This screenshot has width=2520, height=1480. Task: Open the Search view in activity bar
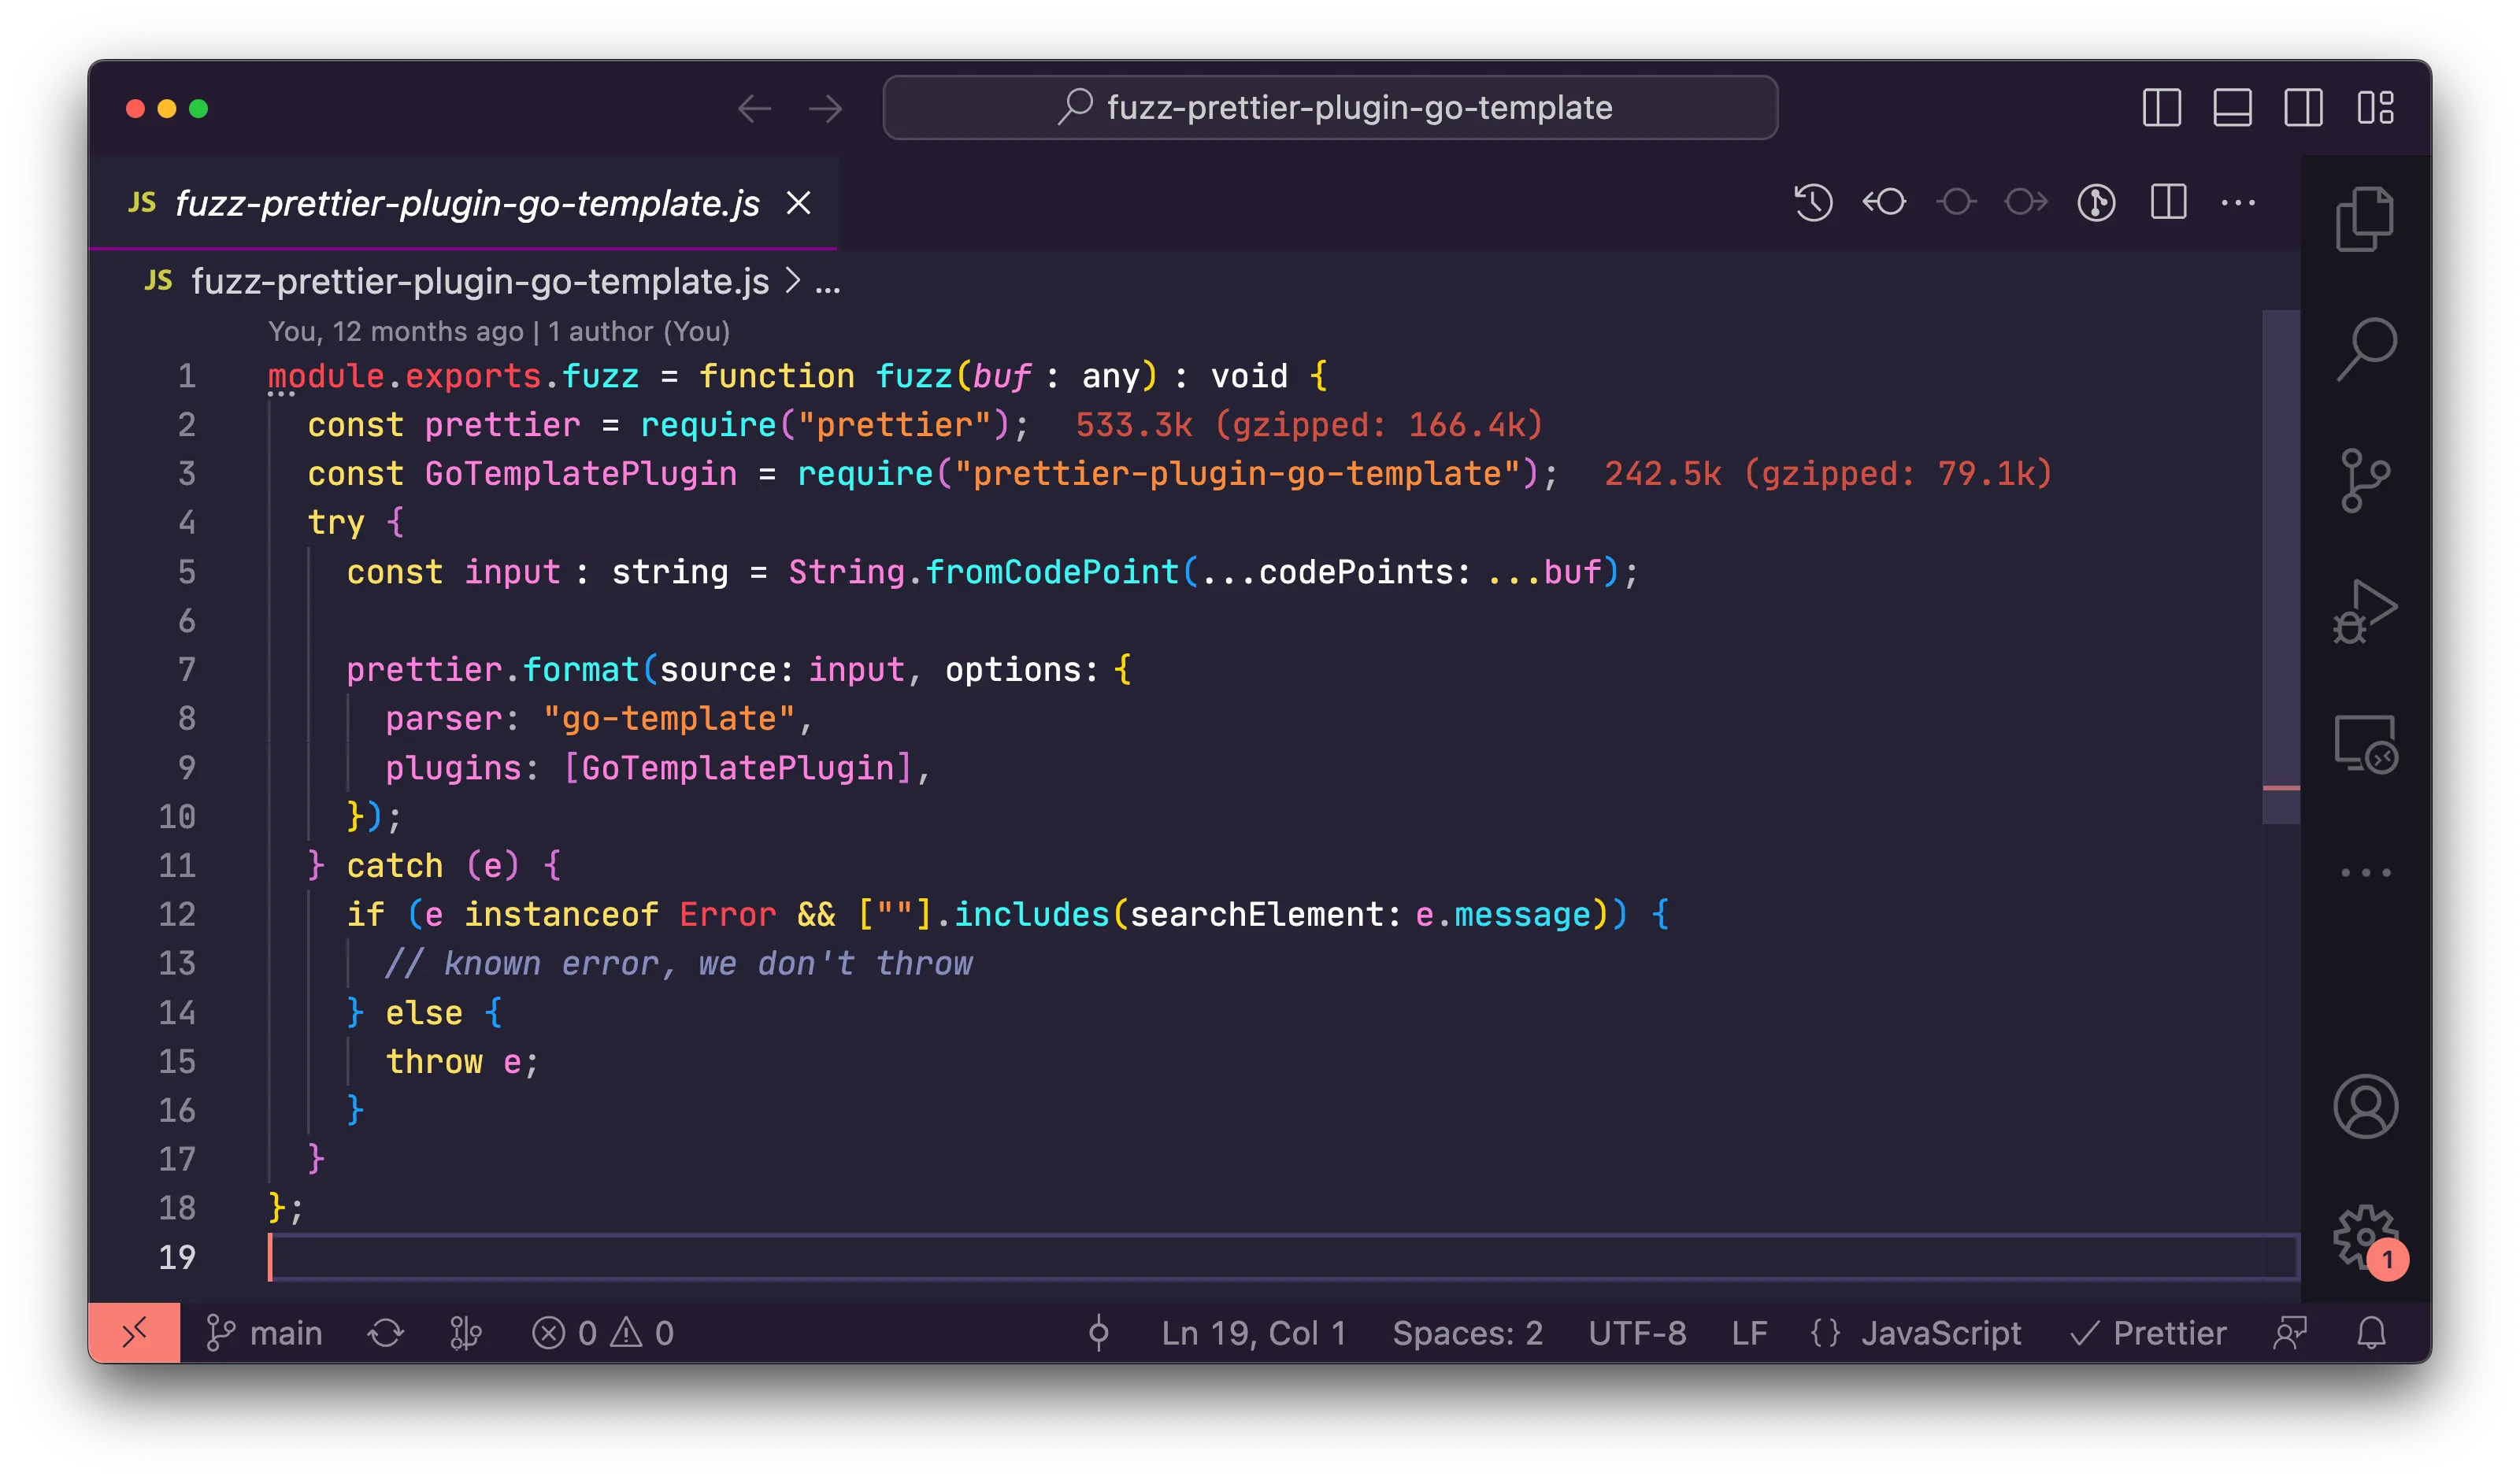coord(2366,348)
